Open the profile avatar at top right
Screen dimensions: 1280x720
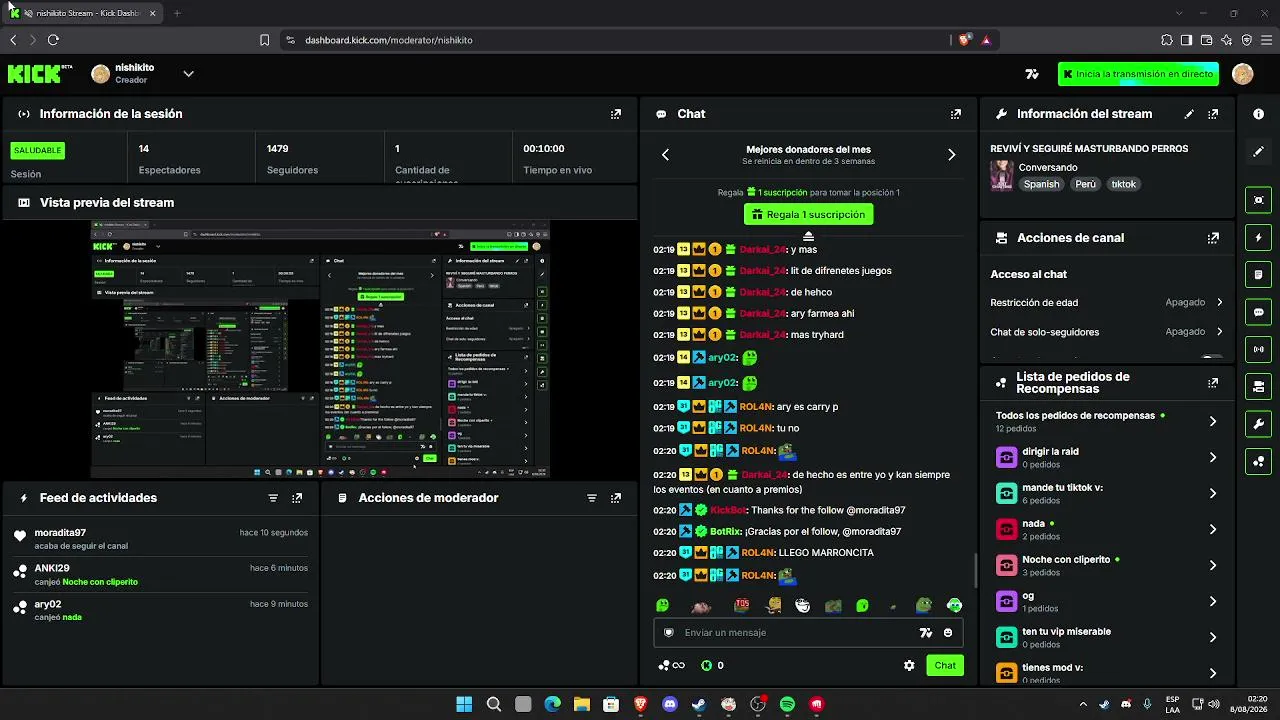tap(1242, 74)
